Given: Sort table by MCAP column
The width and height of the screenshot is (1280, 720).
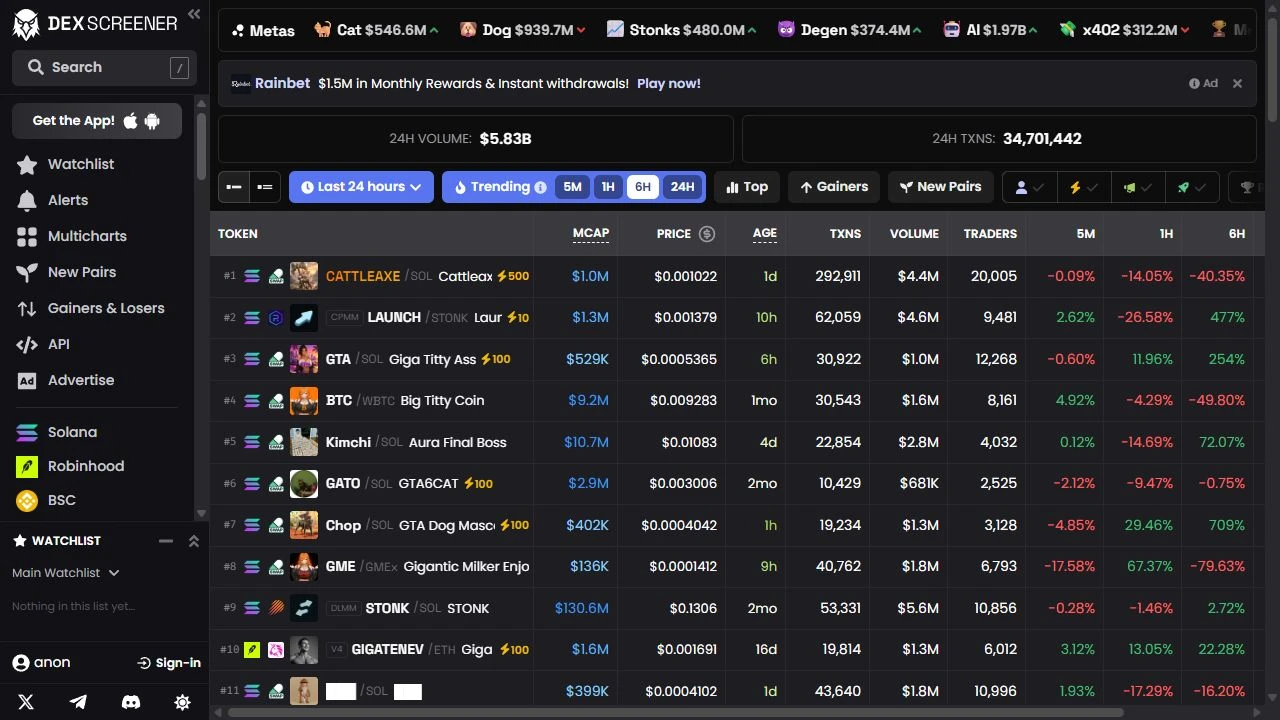Looking at the screenshot, I should pos(590,233).
